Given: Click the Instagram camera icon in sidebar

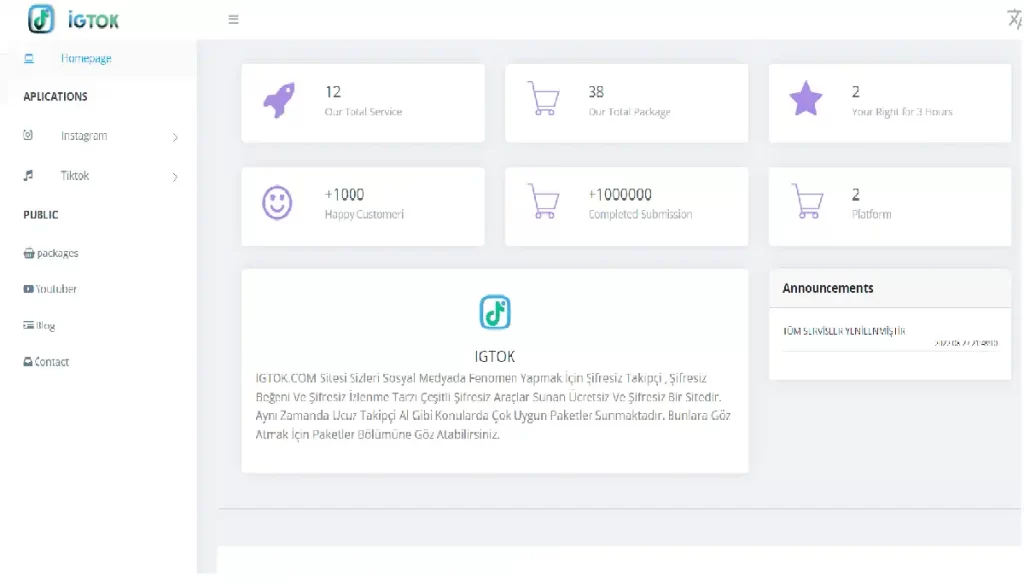Looking at the screenshot, I should pyautogui.click(x=28, y=135).
